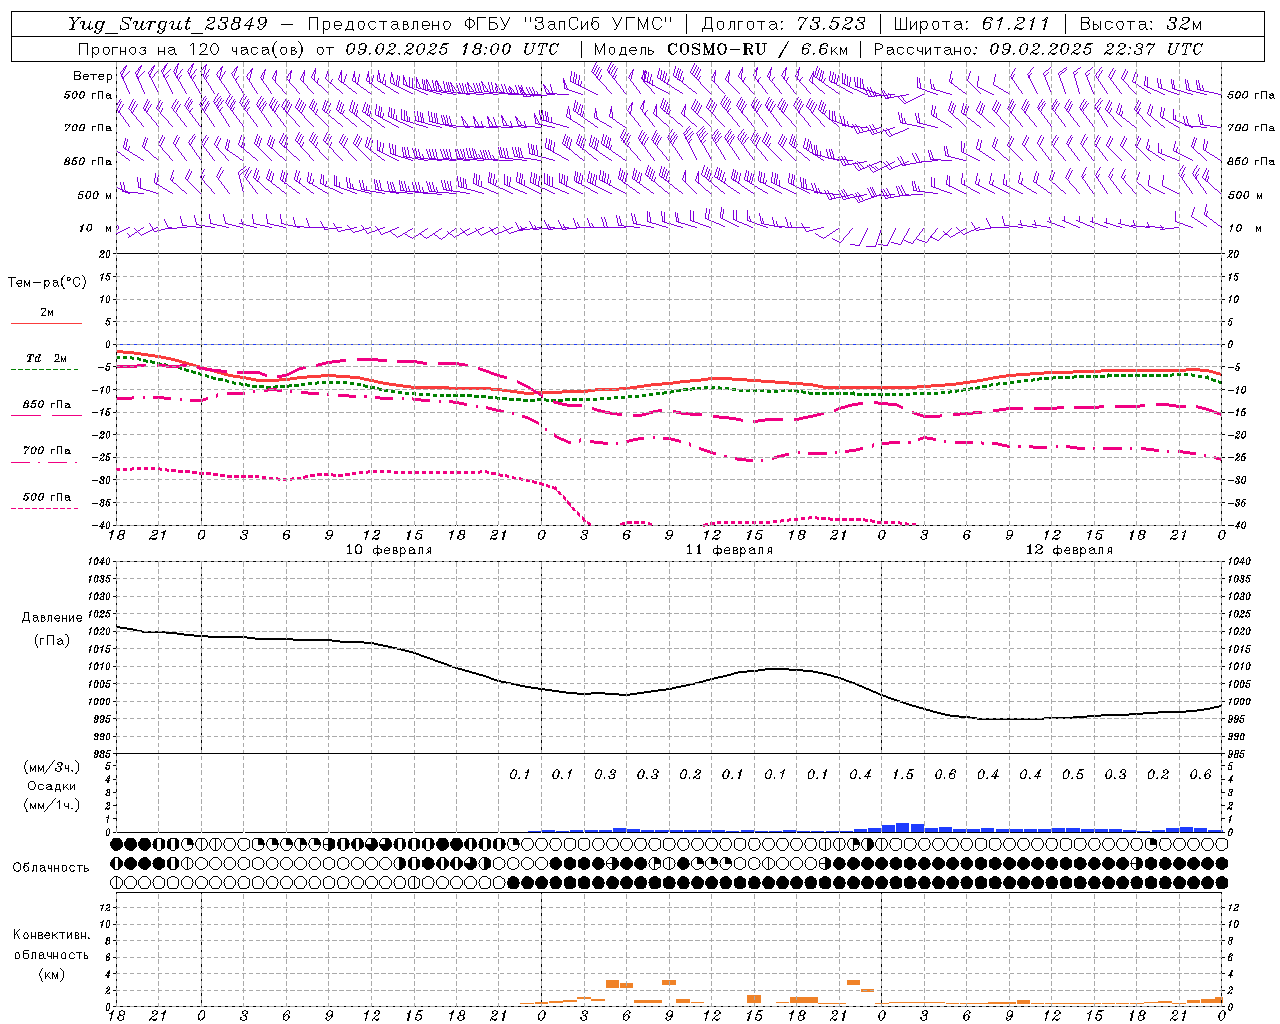Click the Тем-ра(°C) panel label
This screenshot has height=1024, width=1280.
47,283
